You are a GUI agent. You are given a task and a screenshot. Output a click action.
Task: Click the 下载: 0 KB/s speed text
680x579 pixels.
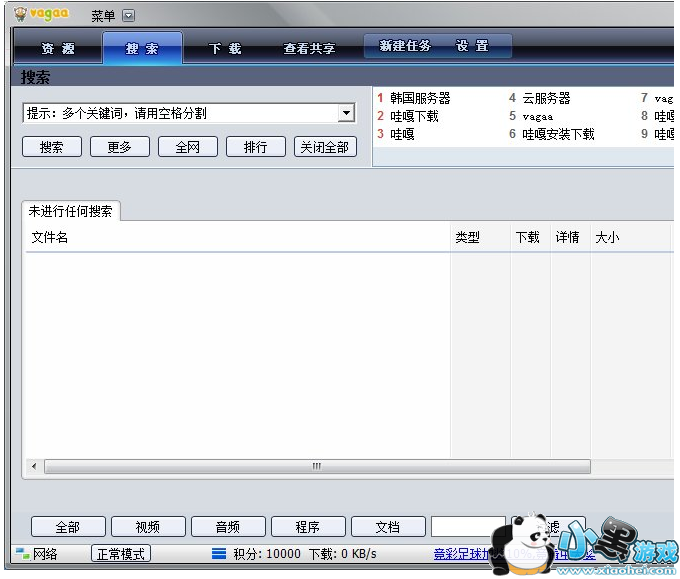(343, 554)
